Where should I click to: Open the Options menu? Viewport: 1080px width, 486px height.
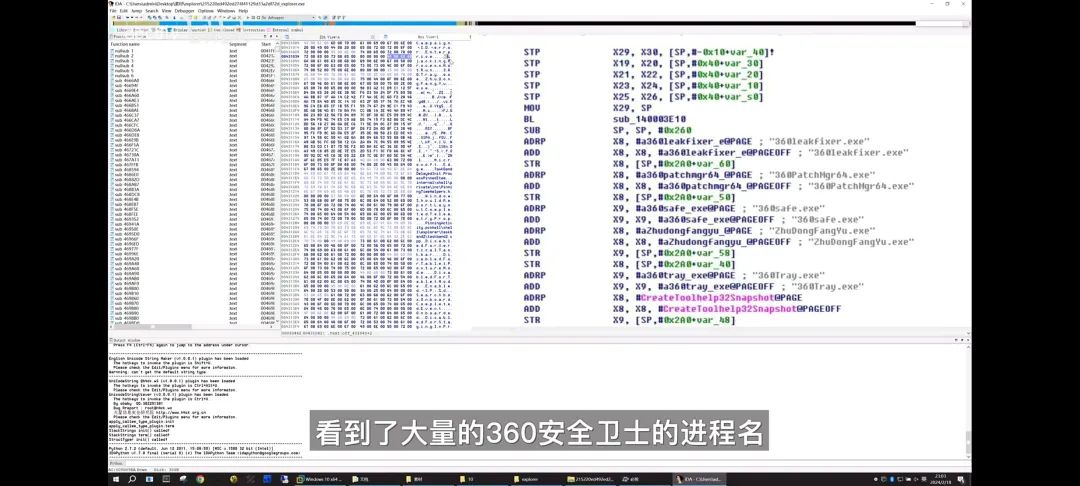pos(204,11)
